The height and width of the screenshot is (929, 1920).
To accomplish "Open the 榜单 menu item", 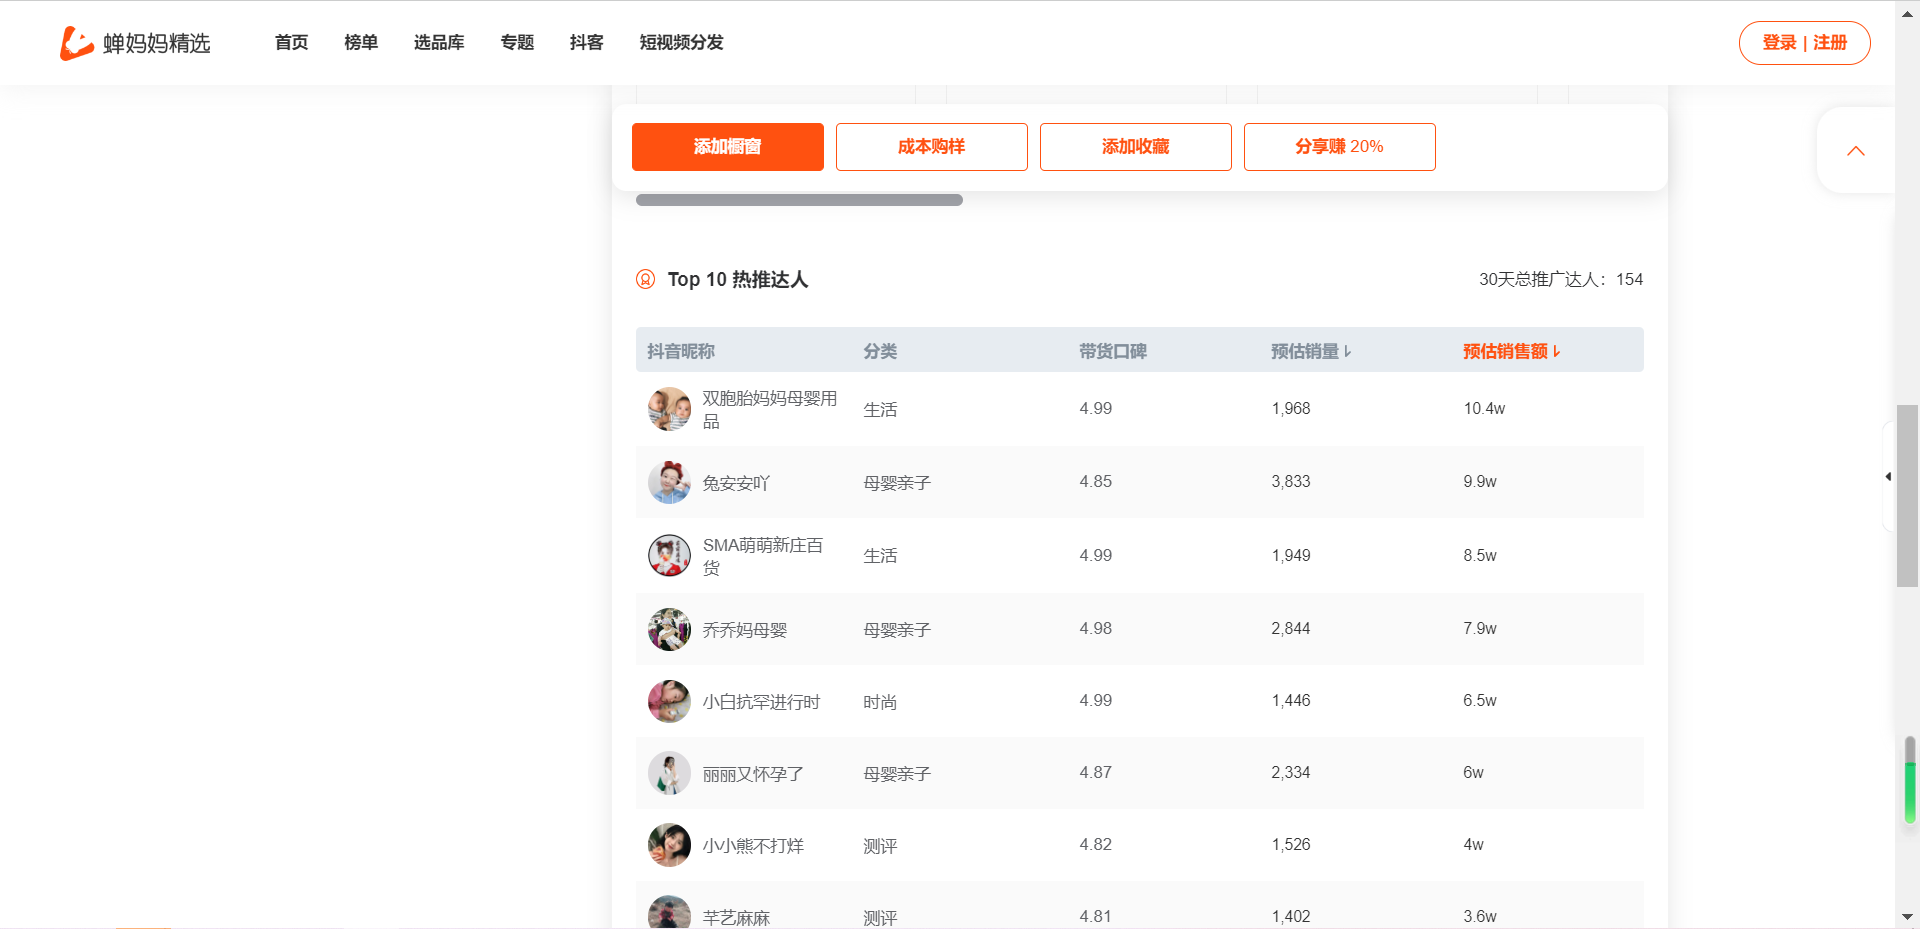I will (361, 43).
